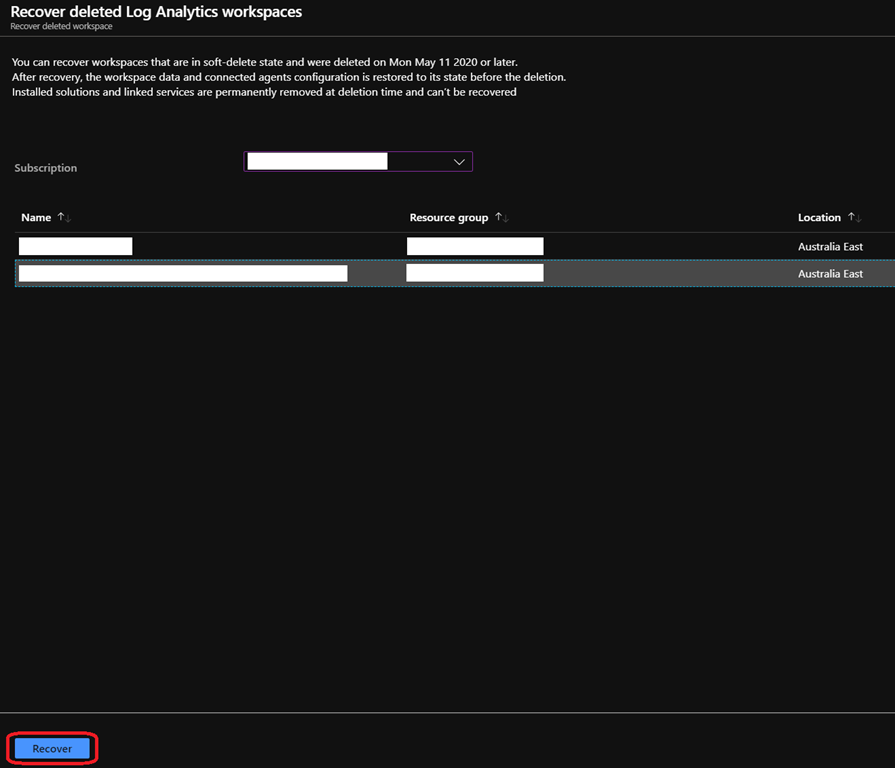Select the first workspace row name
This screenshot has height=768, width=895.
point(75,247)
